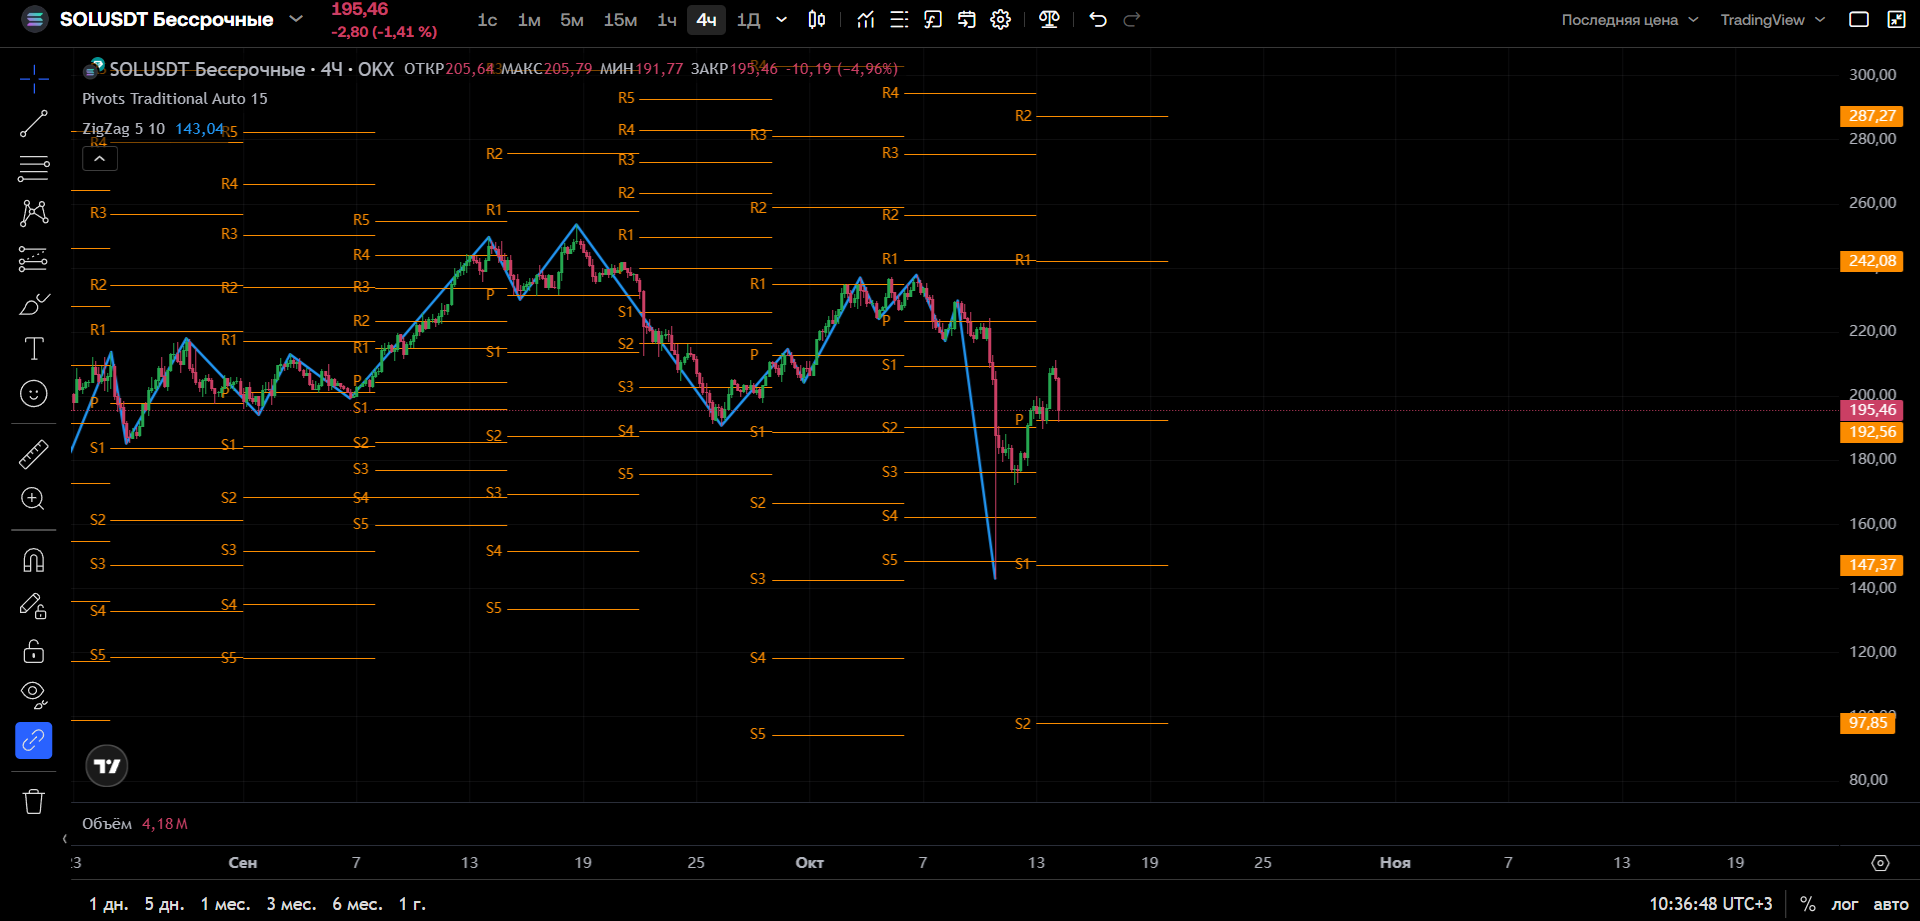1920x921 pixels.
Task: Set range to 1 дн.
Action: [109, 904]
